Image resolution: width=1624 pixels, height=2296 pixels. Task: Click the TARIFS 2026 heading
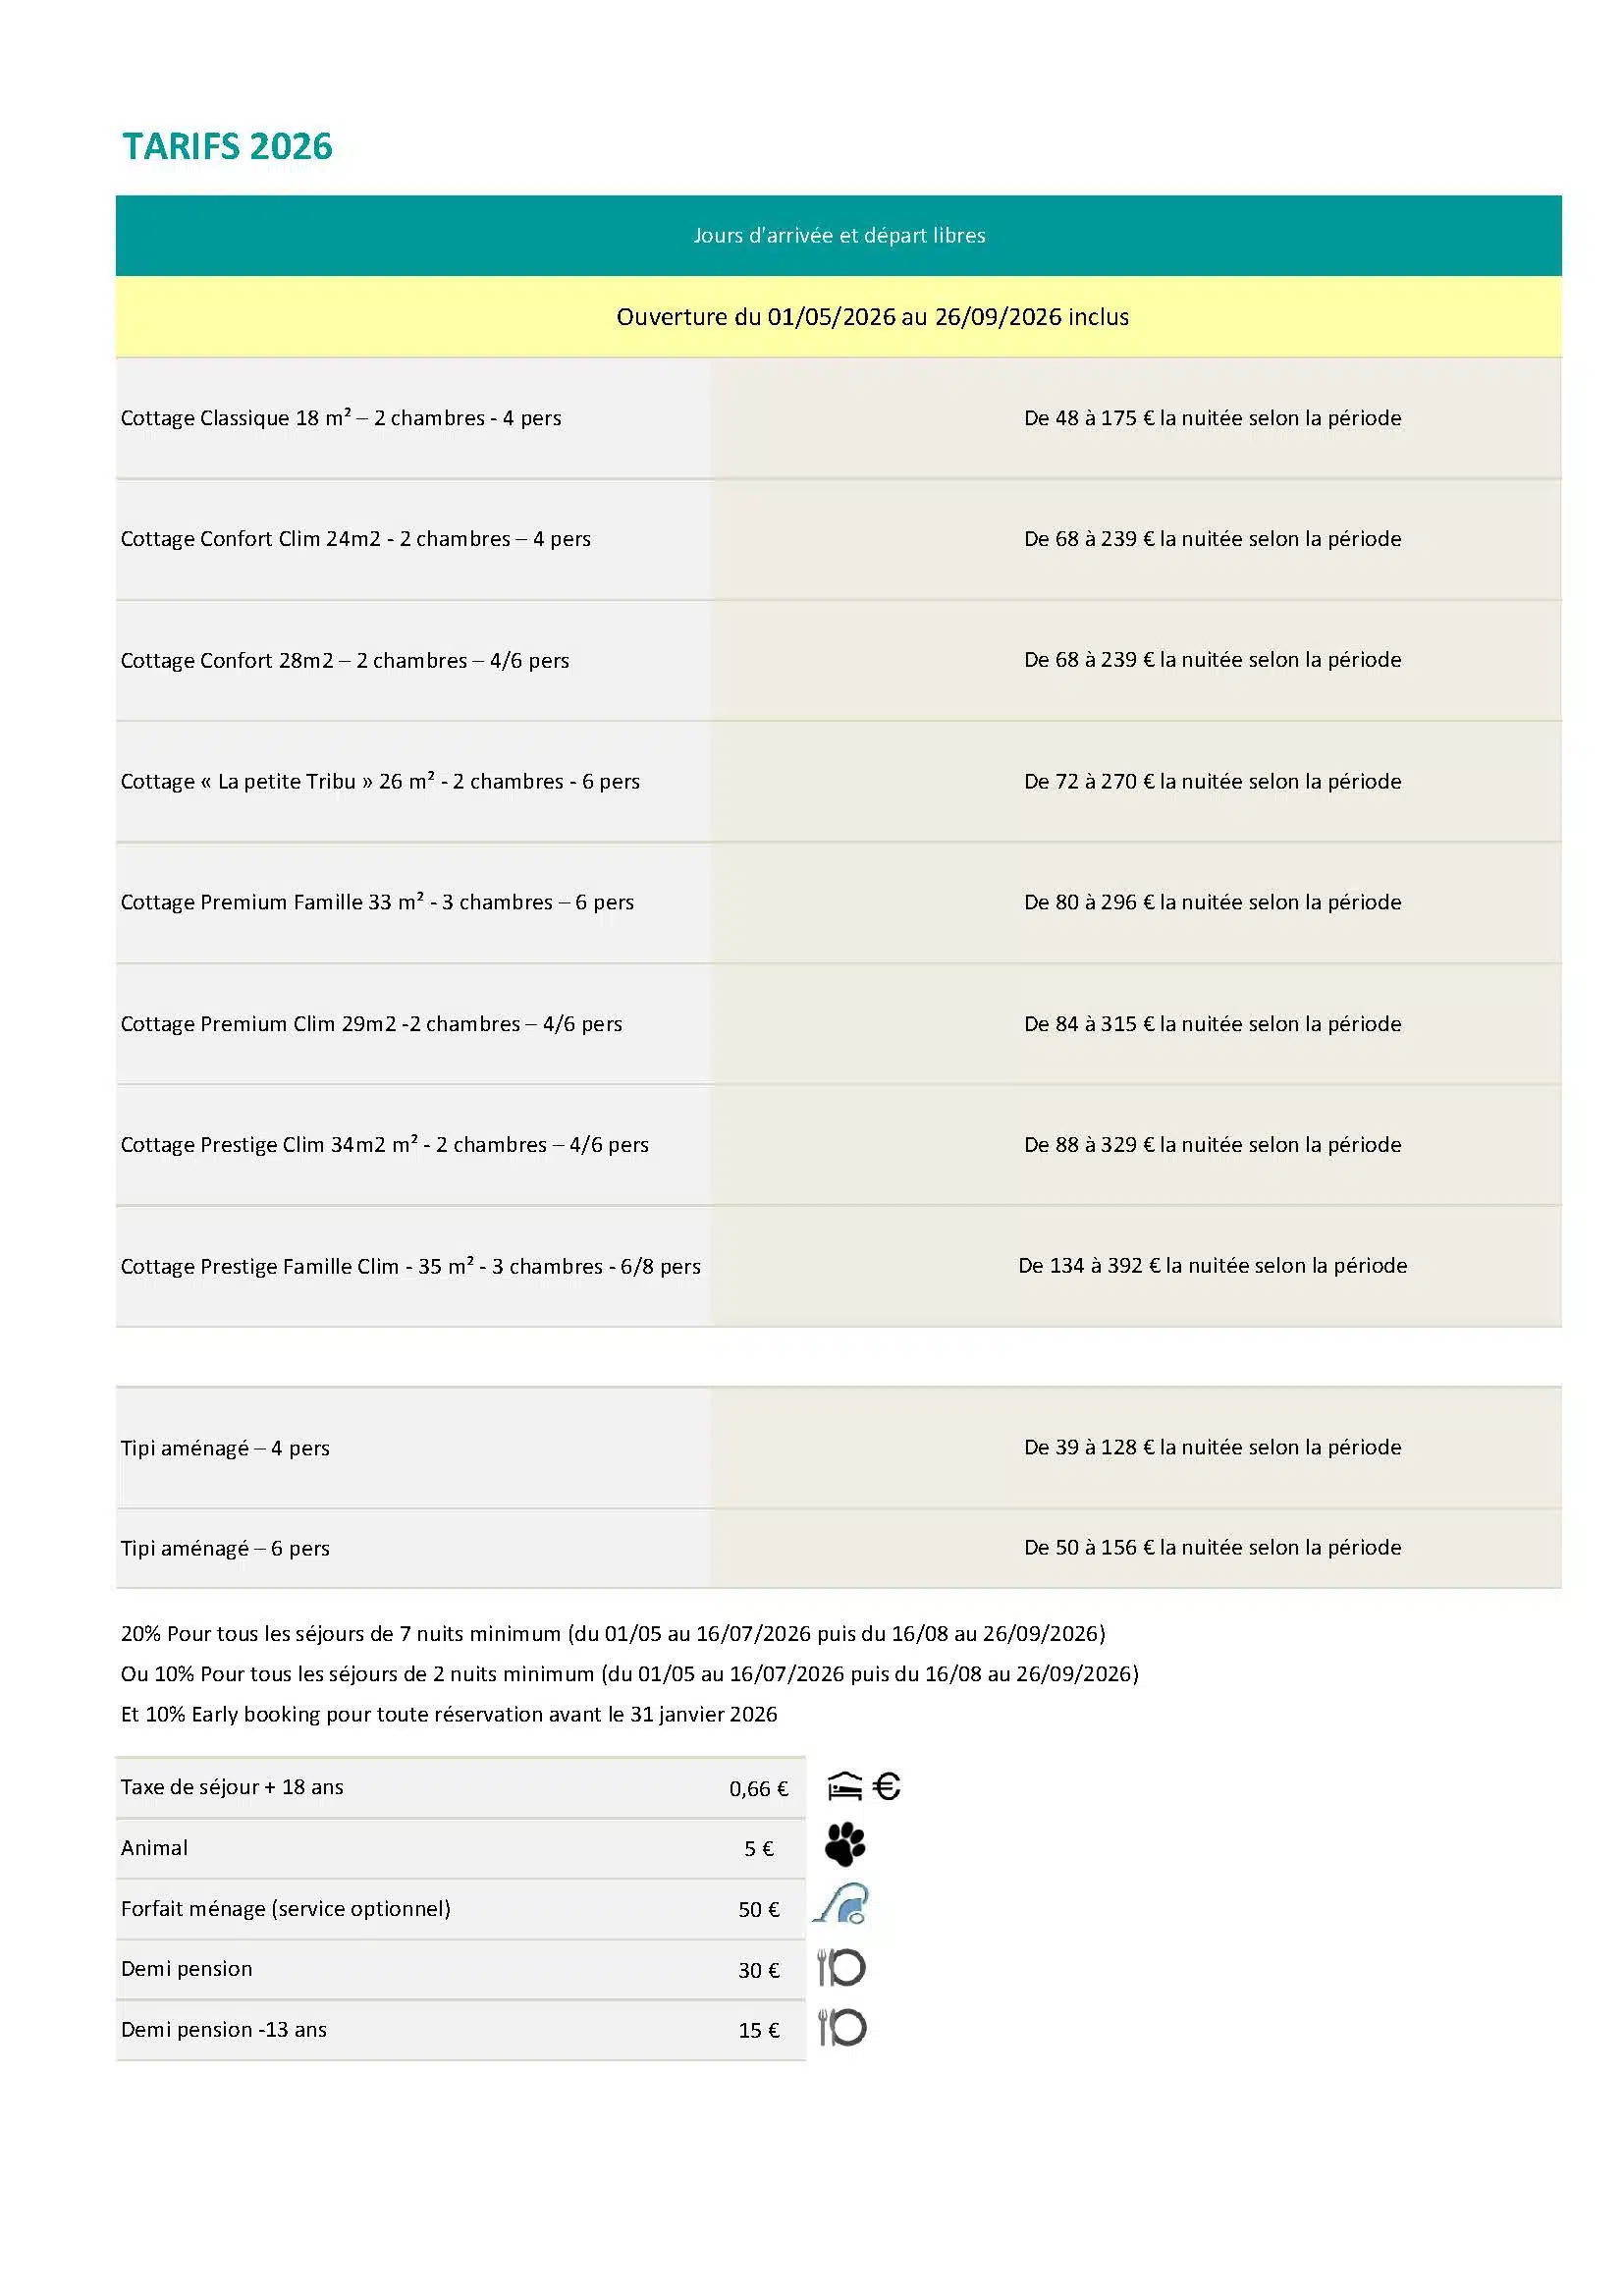[x=227, y=147]
